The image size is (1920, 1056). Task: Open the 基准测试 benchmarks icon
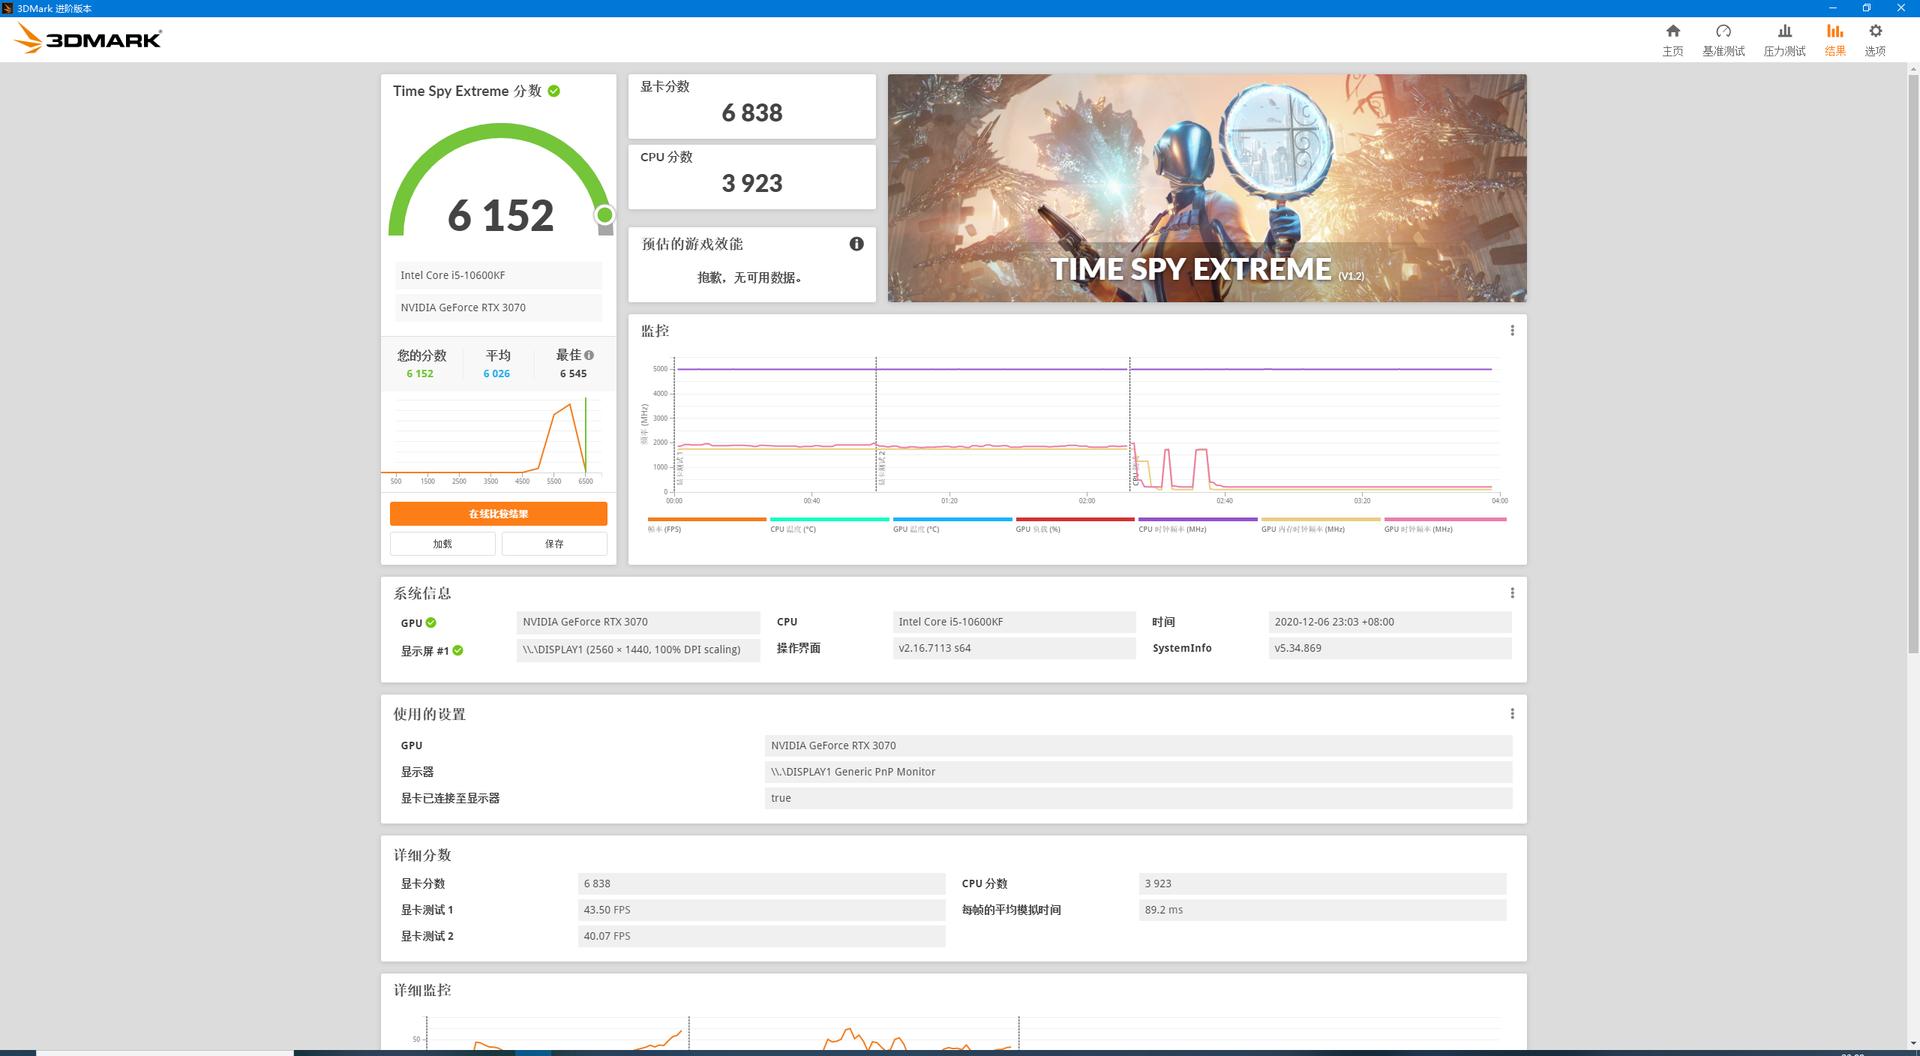pos(1723,32)
